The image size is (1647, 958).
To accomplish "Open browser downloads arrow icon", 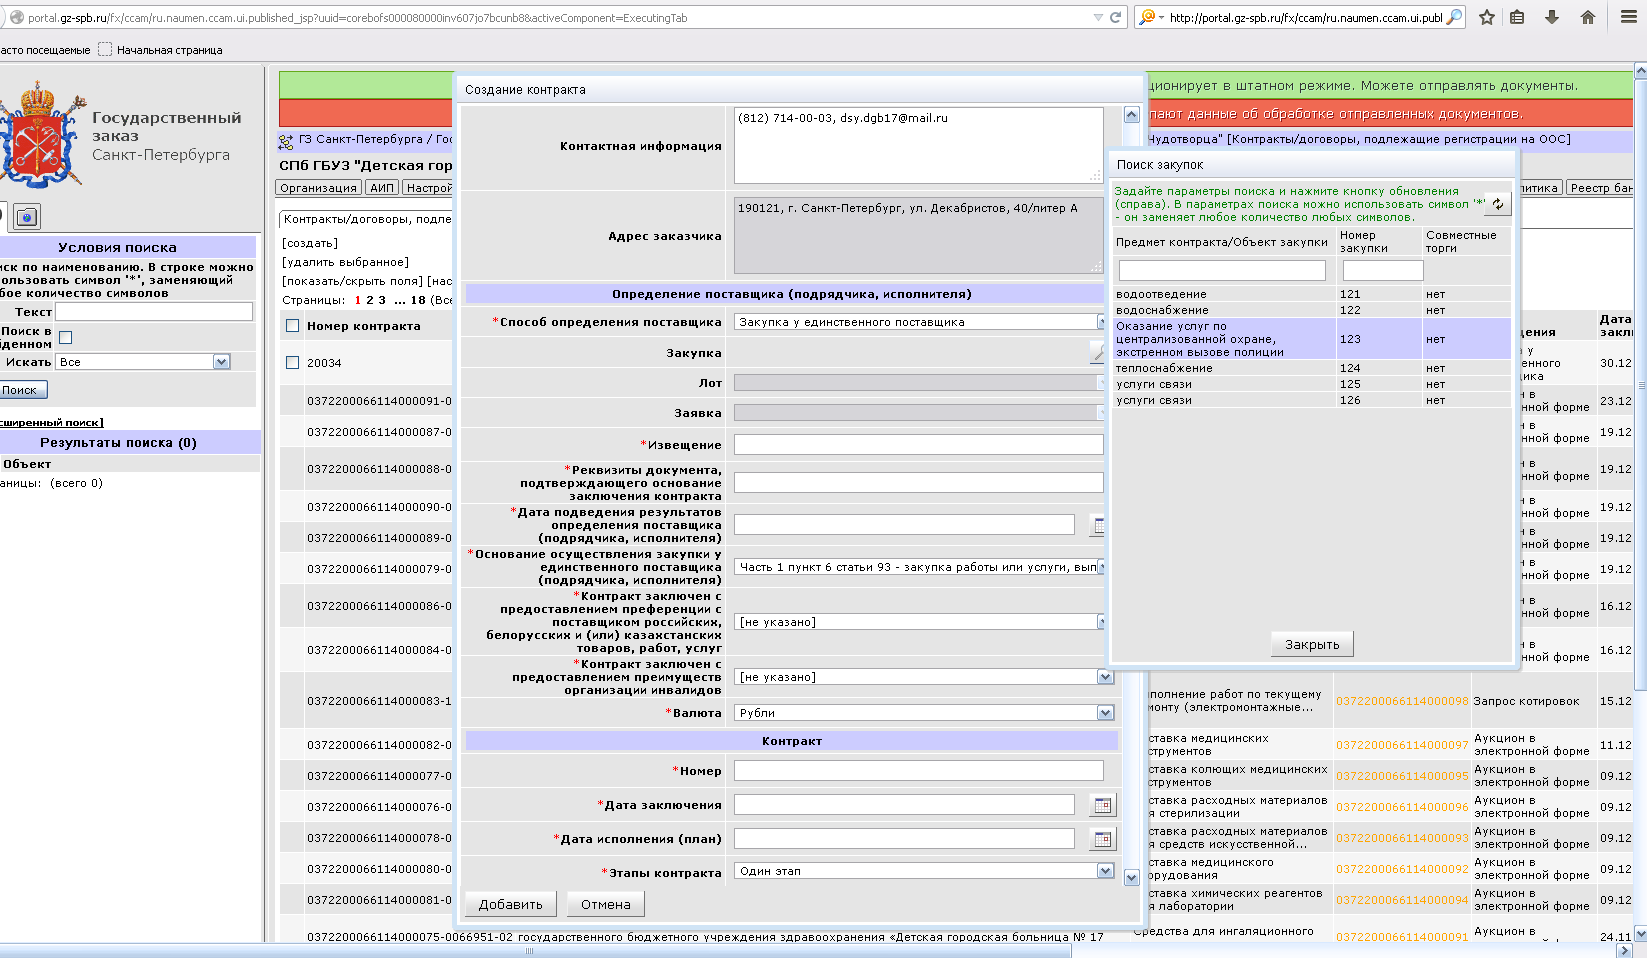I will point(1552,17).
